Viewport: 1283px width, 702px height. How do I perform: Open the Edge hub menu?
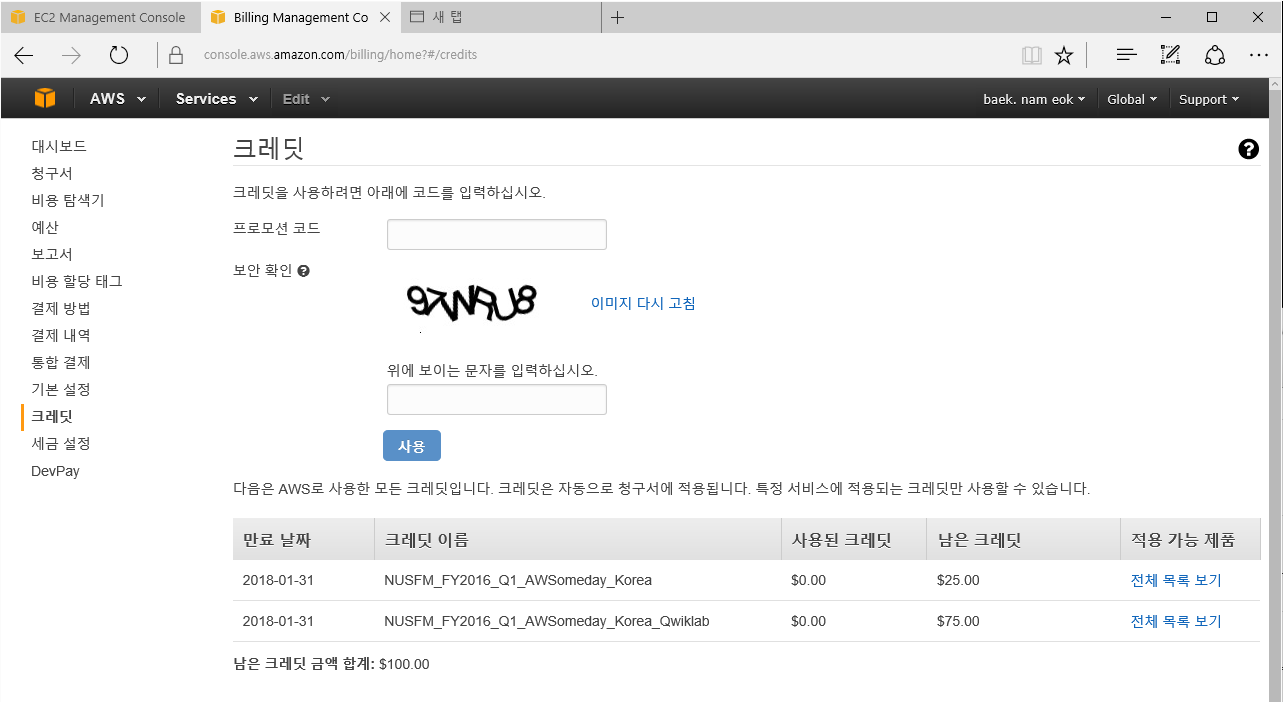point(1127,55)
